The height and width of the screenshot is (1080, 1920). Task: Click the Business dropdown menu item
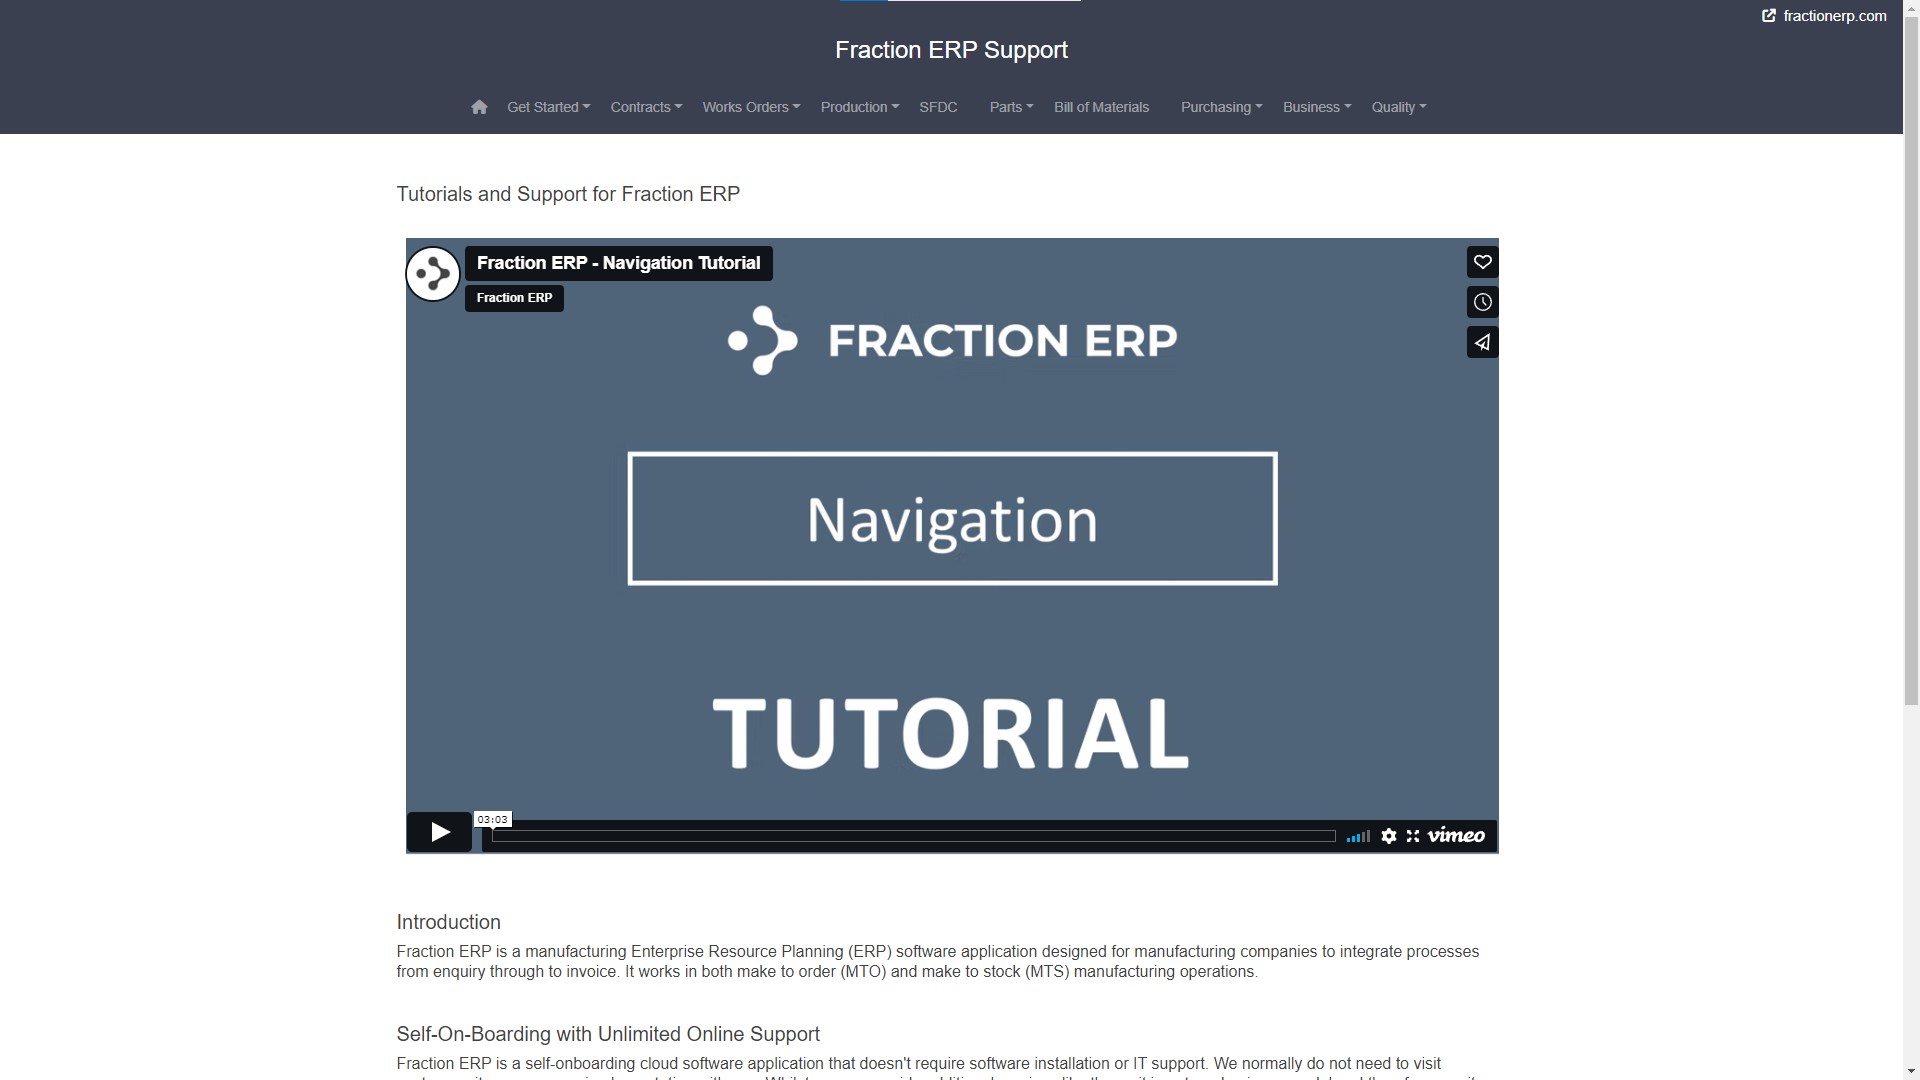click(1316, 107)
